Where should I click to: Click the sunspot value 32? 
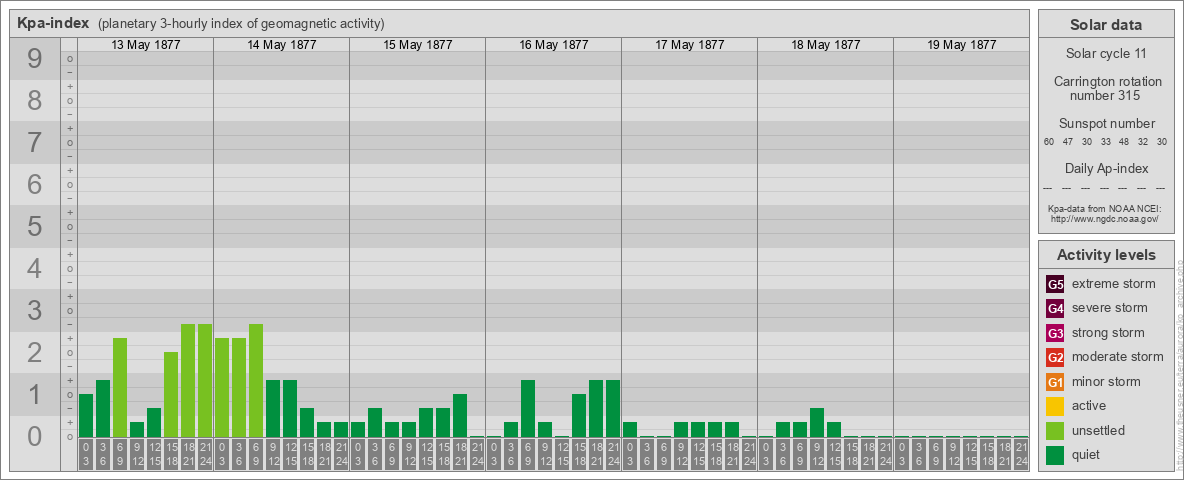click(x=1143, y=142)
